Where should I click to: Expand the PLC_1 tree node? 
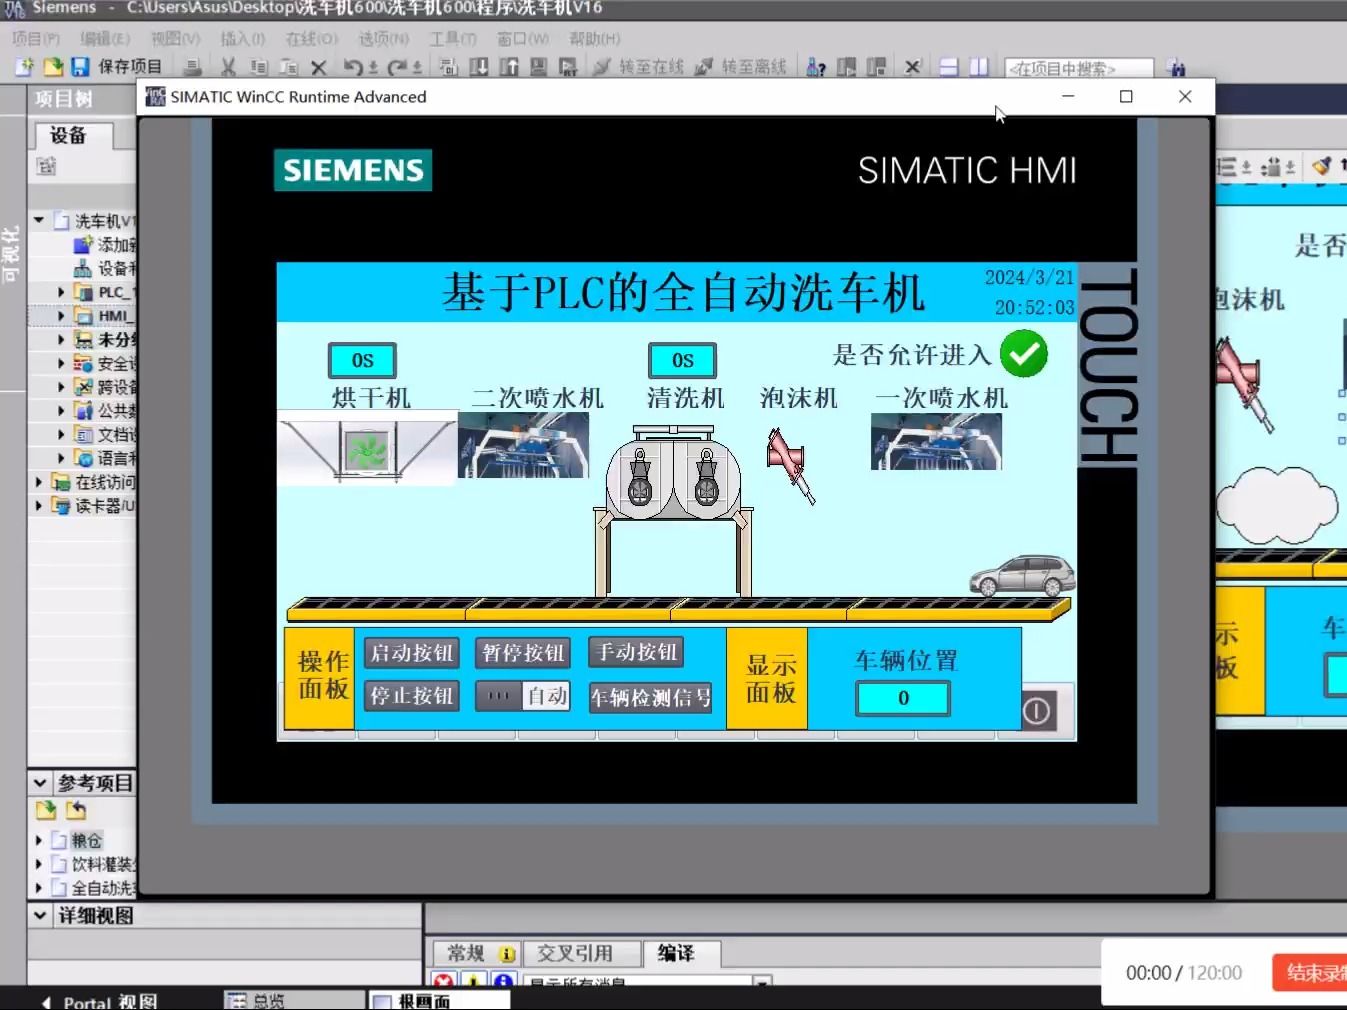point(61,292)
